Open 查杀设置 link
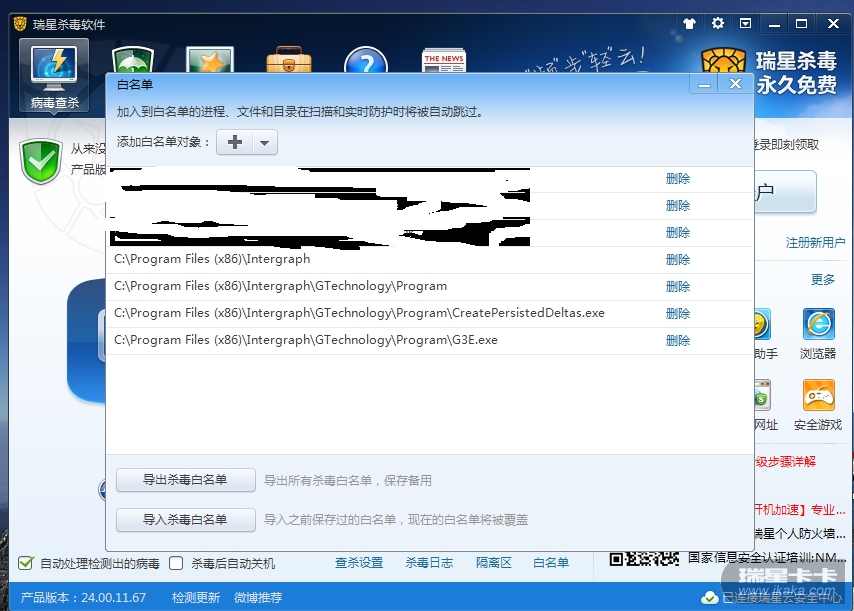Image resolution: width=854 pixels, height=611 pixels. [359, 563]
